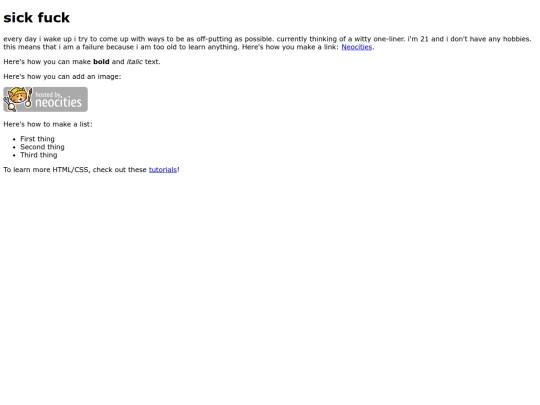Image resolution: width=540 pixels, height=405 pixels.
Task: Click the italic word 'italic'
Action: [x=134, y=62]
